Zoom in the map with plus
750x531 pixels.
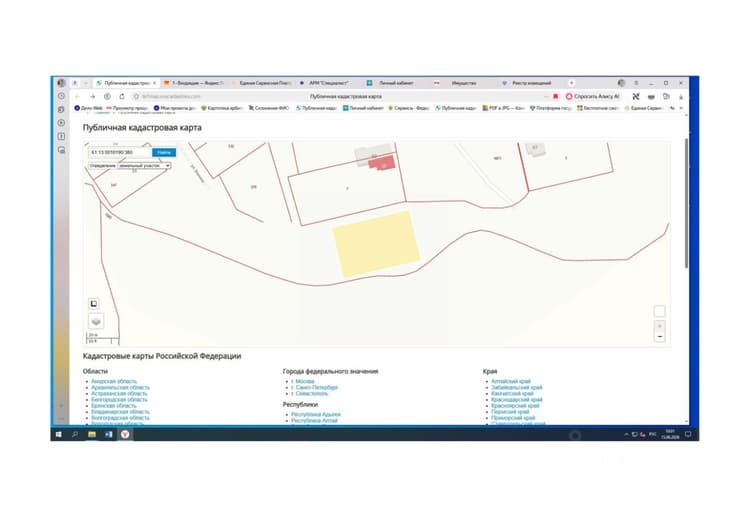click(x=660, y=326)
